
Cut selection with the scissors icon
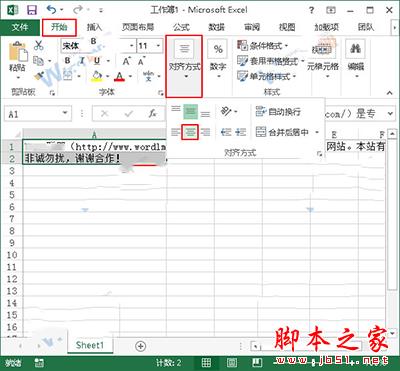coord(39,45)
